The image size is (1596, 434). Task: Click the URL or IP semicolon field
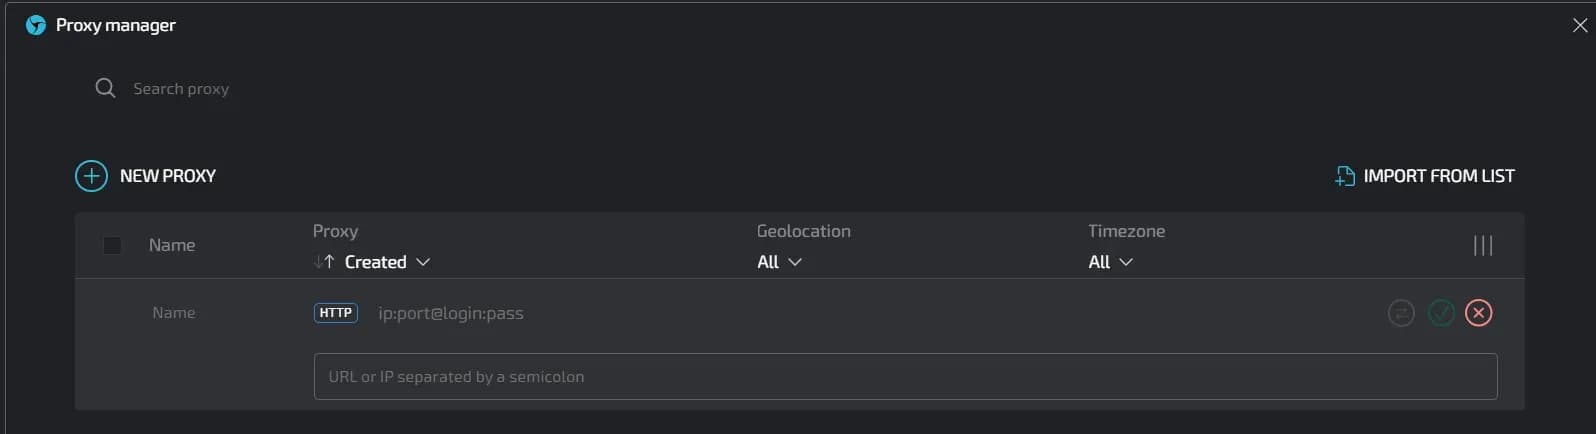click(905, 377)
